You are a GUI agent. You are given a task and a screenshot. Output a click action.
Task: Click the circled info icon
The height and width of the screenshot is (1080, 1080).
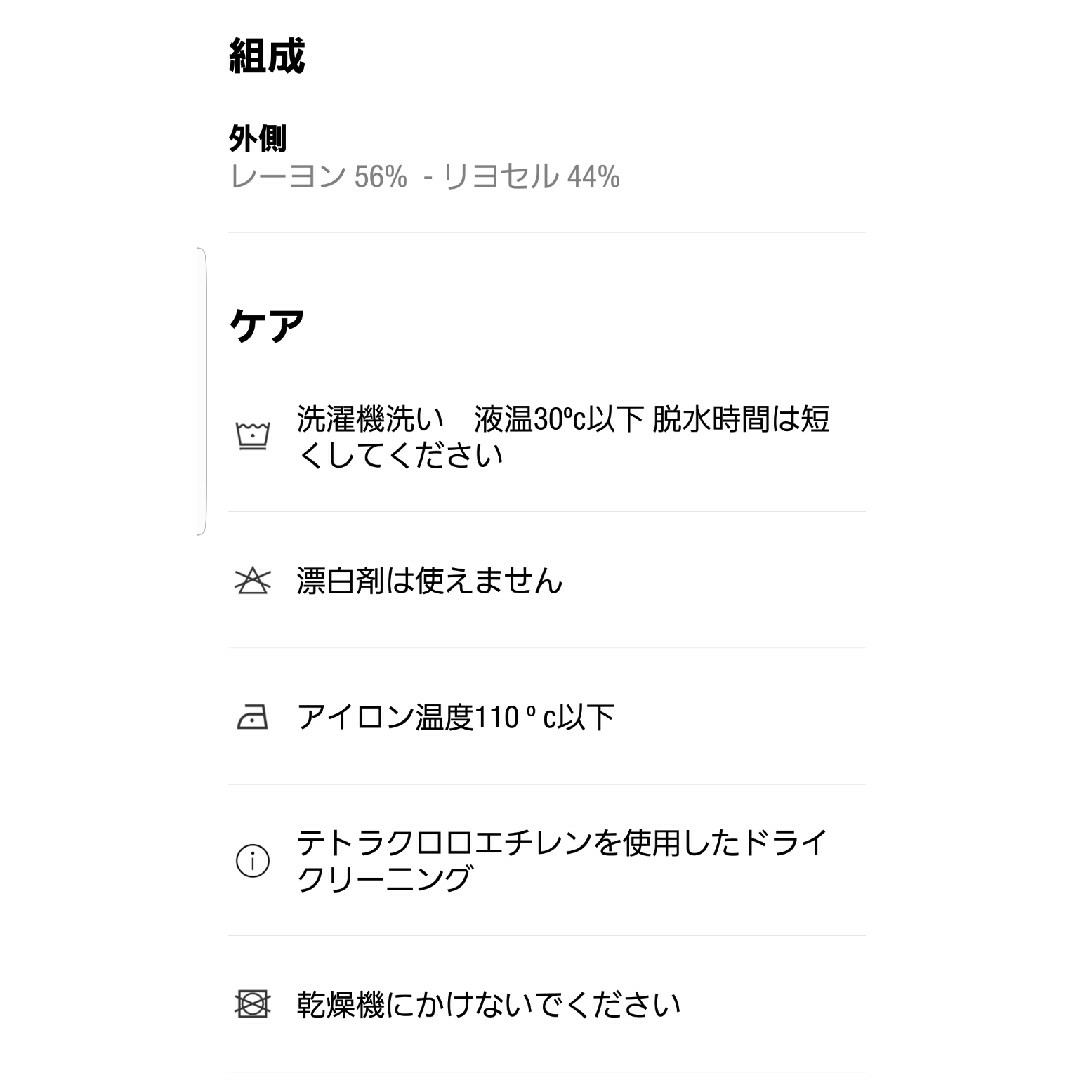tap(253, 861)
